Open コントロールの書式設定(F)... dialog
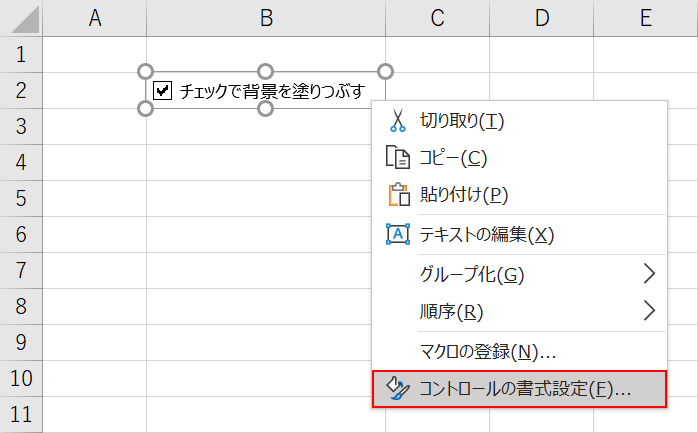 pos(519,389)
